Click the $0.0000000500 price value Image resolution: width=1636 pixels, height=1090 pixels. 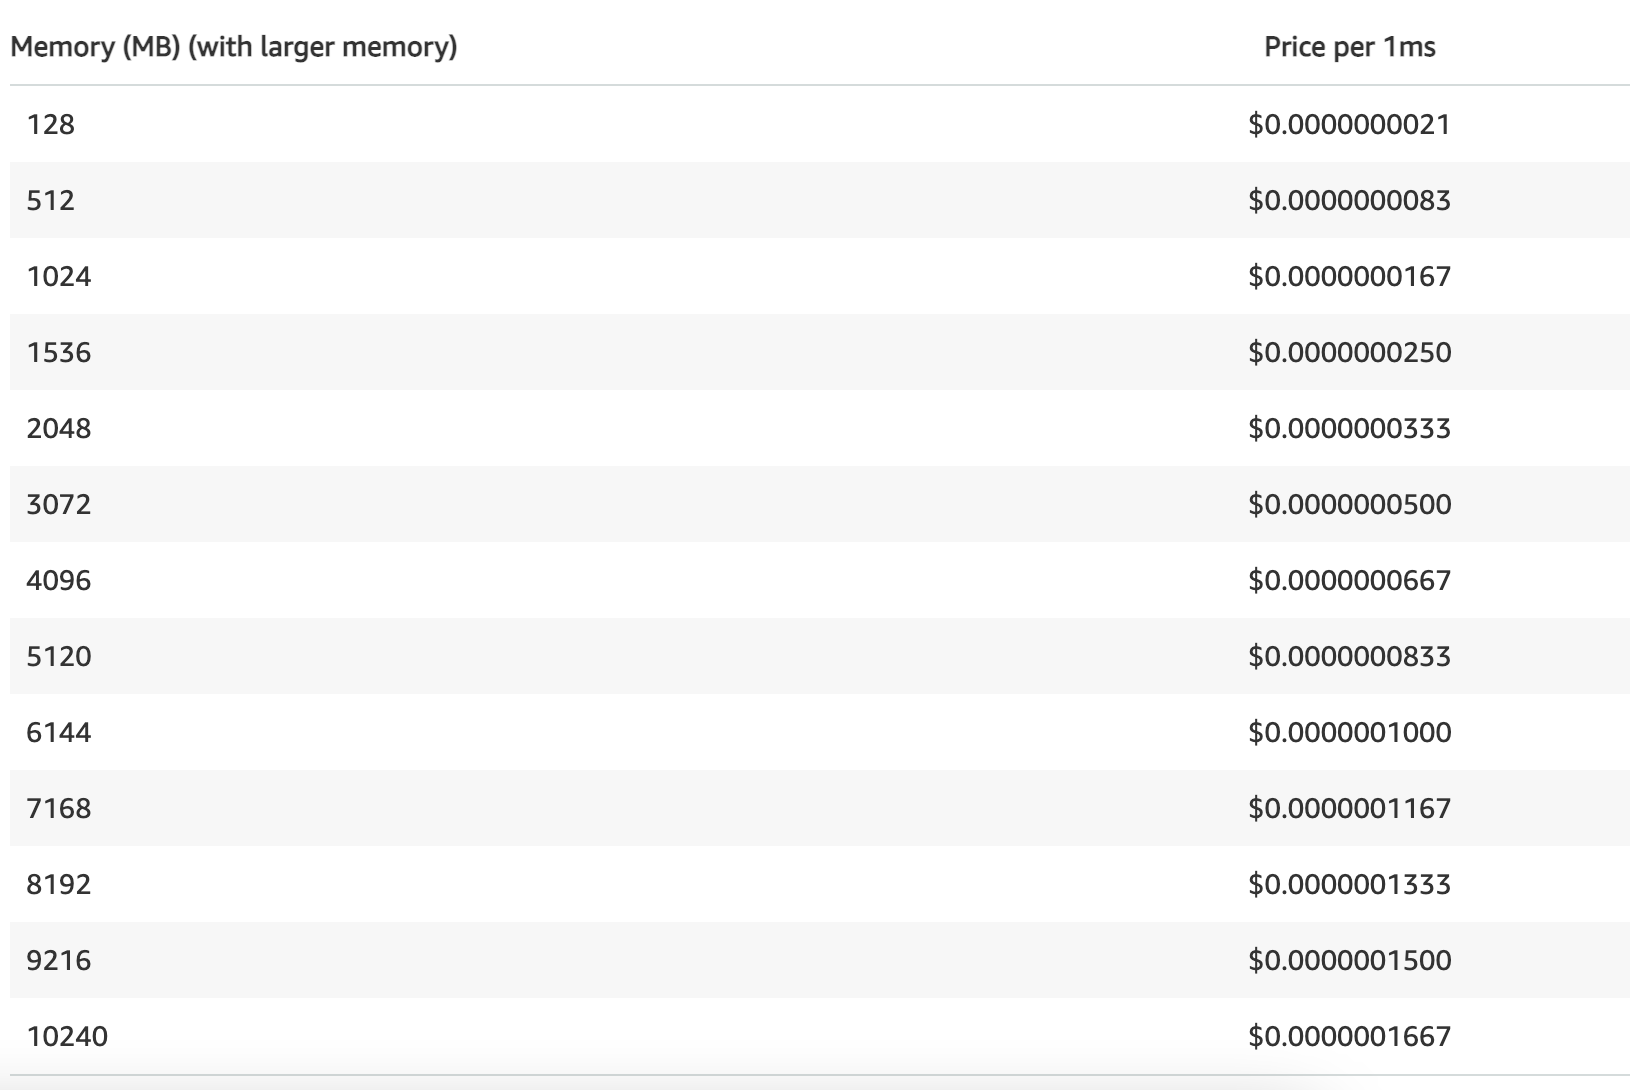coord(1349,504)
